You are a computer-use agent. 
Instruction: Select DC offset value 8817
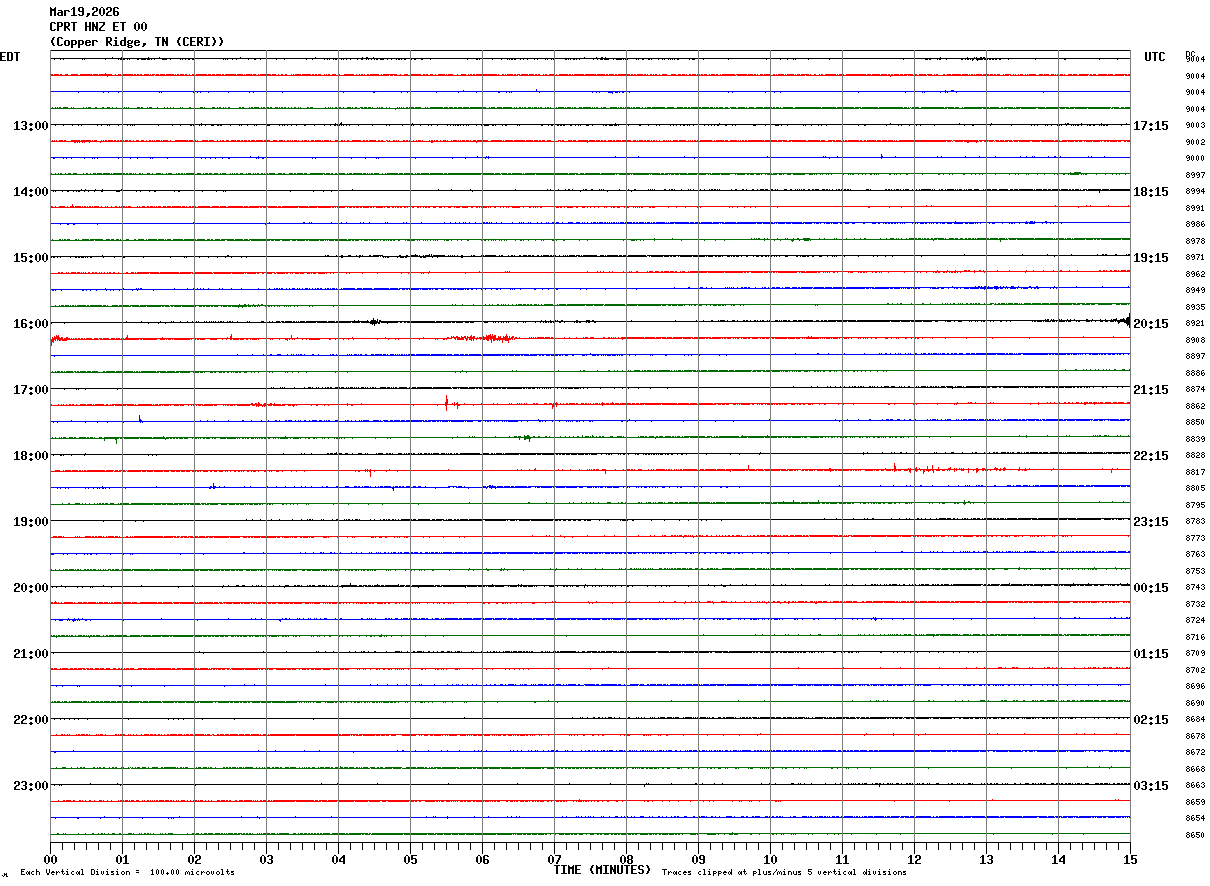(1195, 473)
